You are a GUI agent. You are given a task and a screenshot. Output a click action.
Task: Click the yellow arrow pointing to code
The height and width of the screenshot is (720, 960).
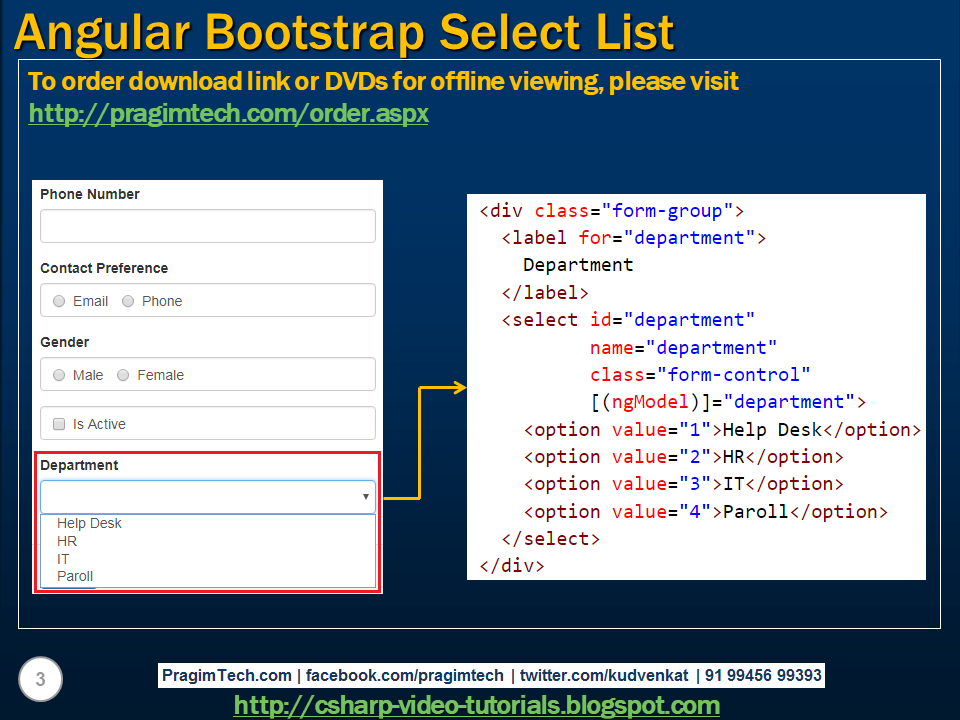pyautogui.click(x=425, y=443)
